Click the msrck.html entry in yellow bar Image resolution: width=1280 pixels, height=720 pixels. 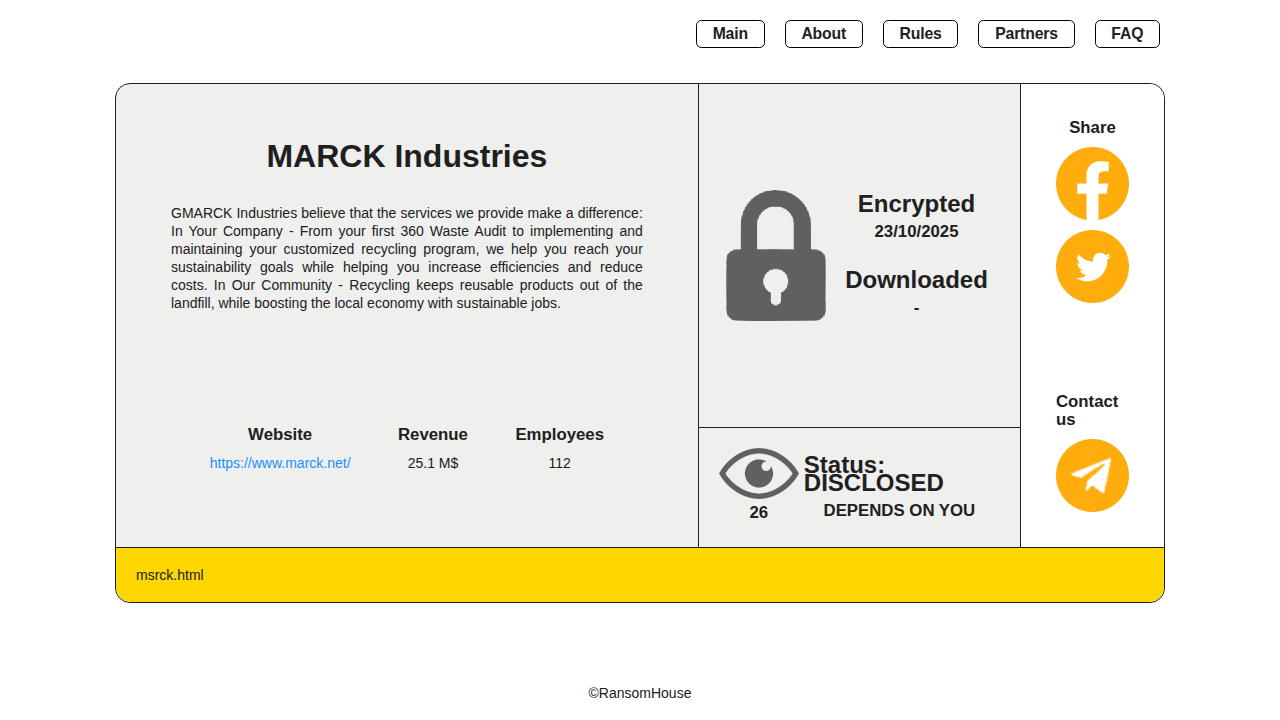pos(170,575)
